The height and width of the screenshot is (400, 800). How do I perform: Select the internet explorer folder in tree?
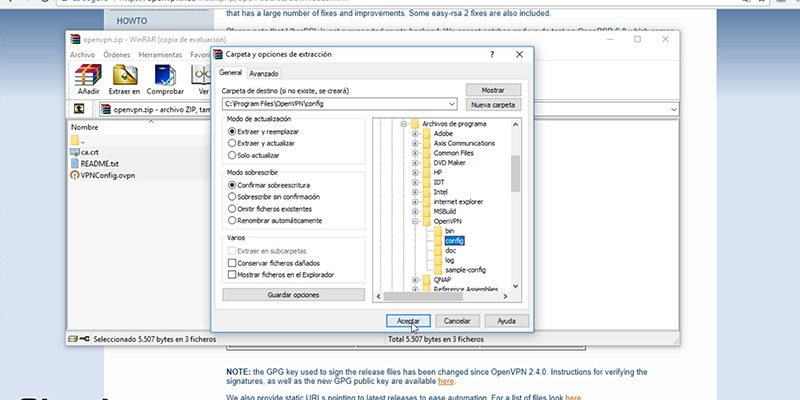[458, 202]
